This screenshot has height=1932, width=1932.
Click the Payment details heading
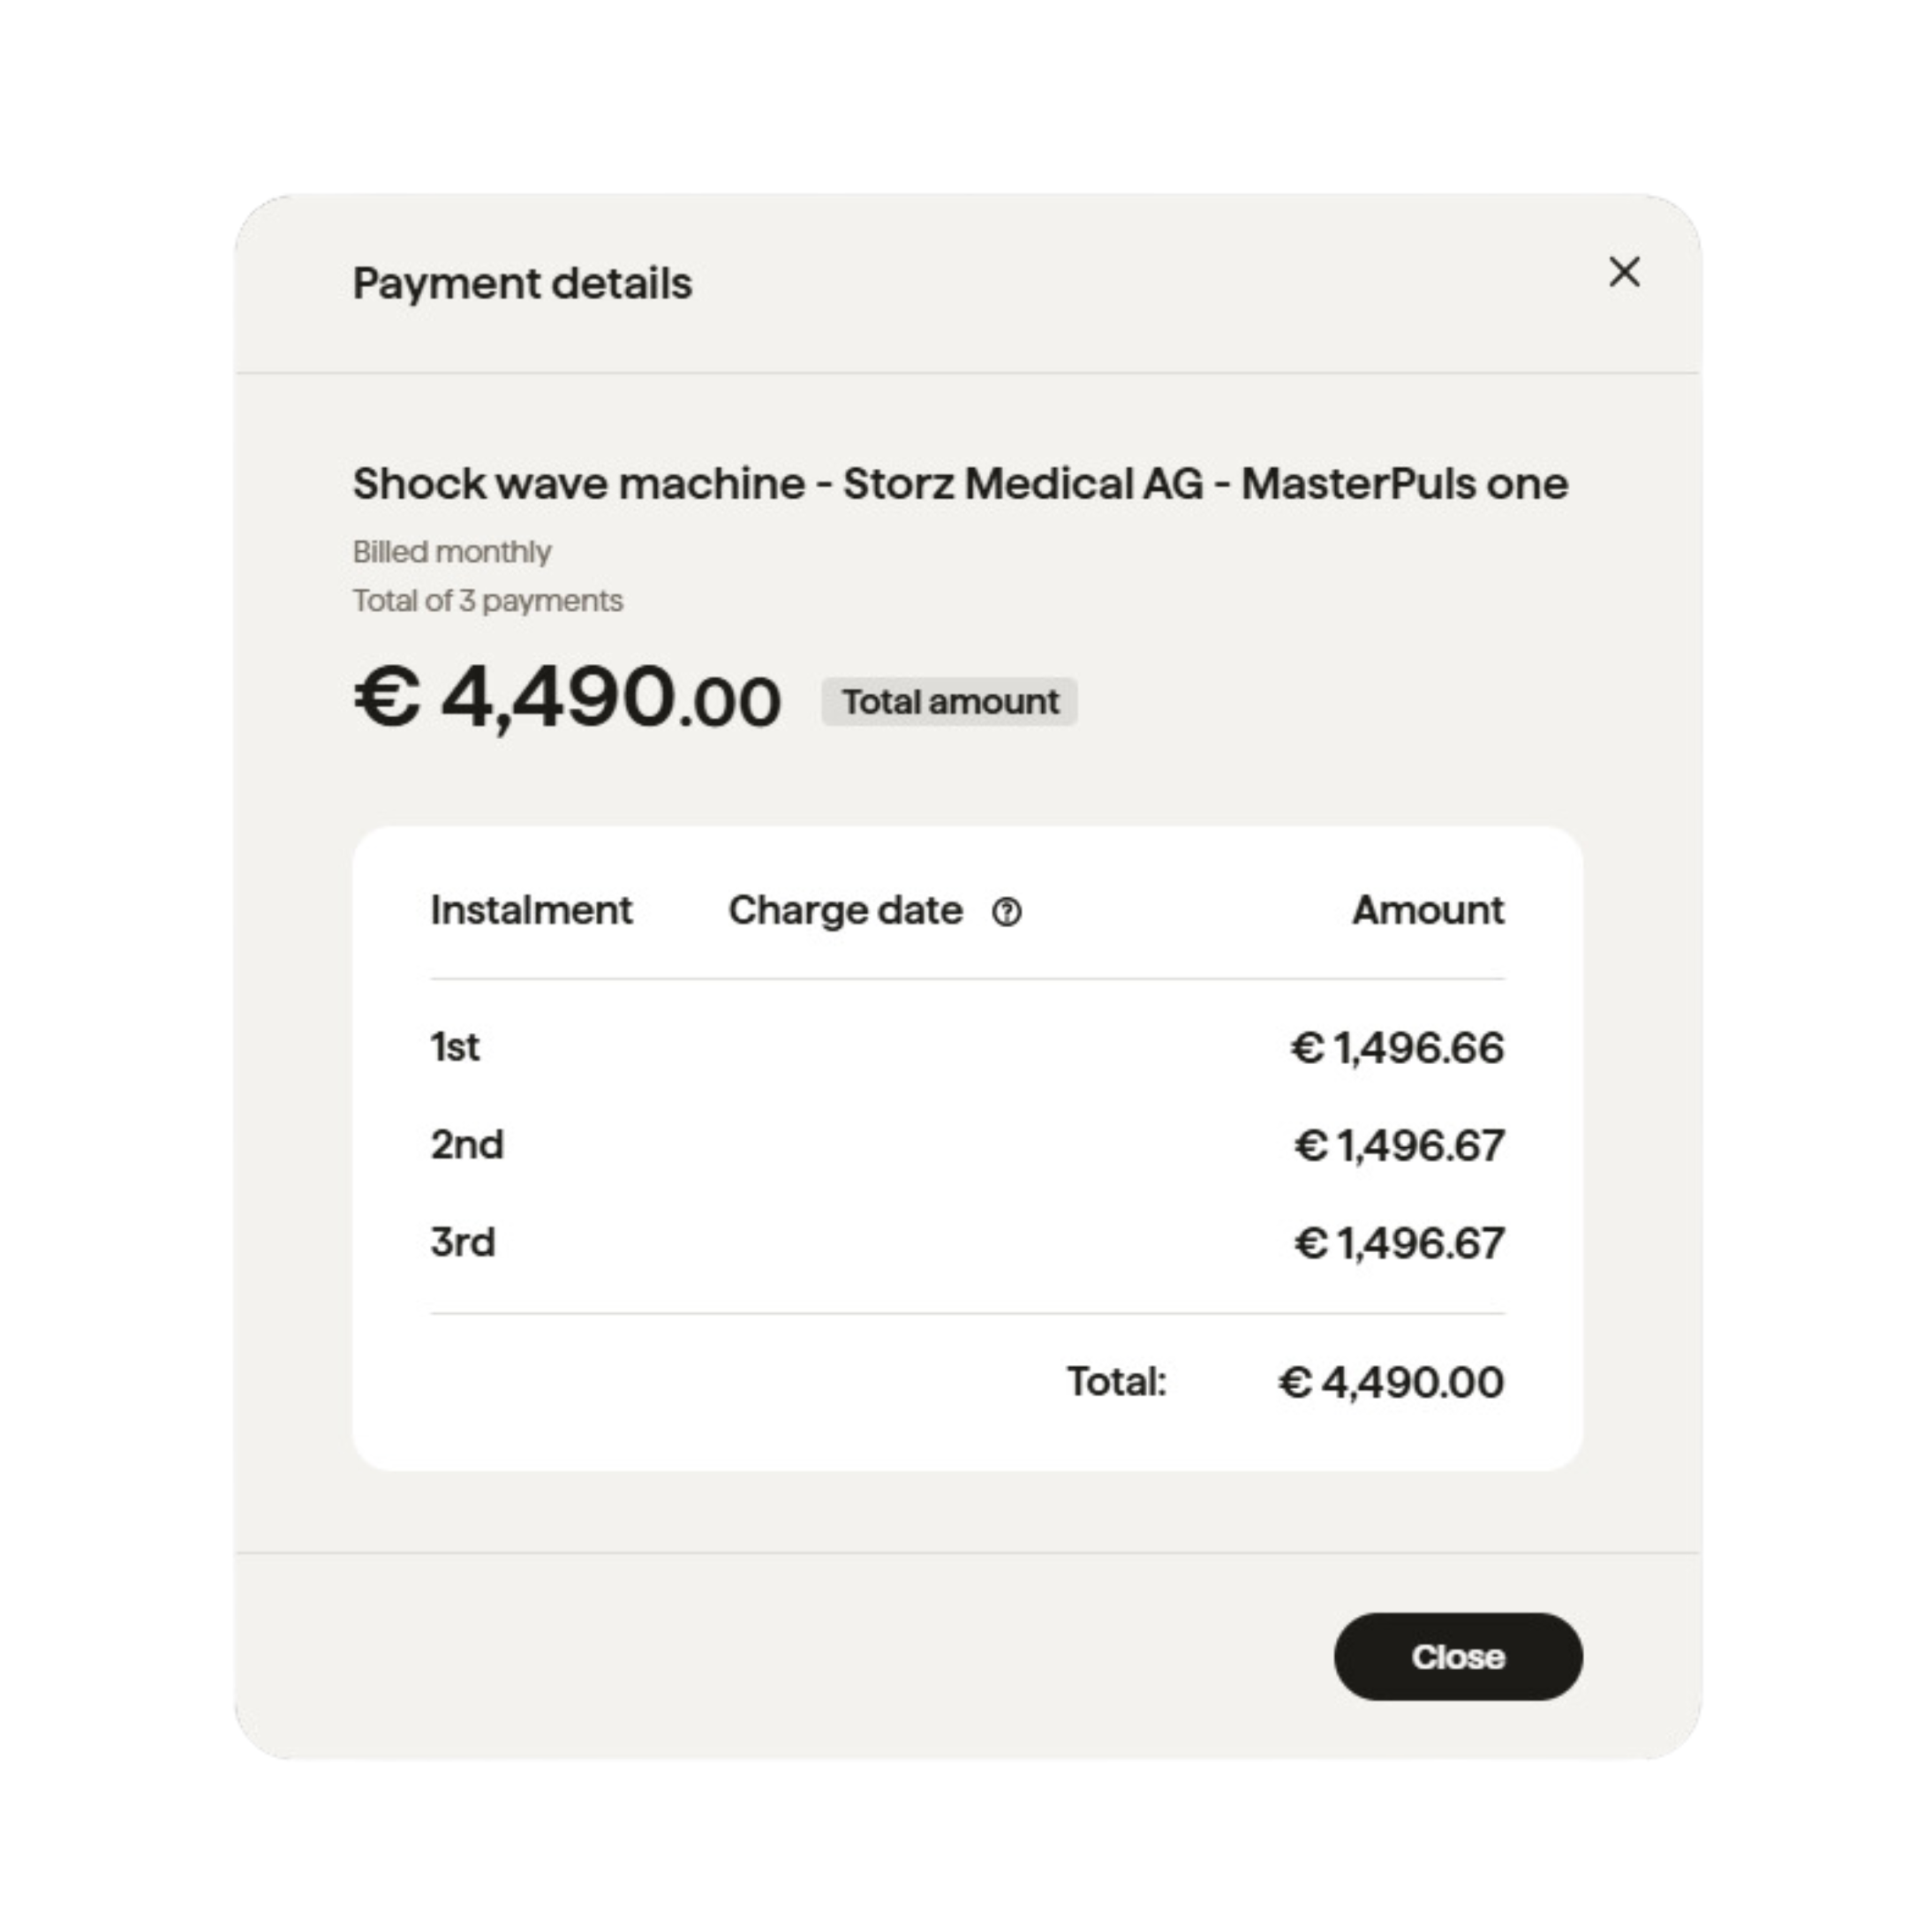522,284
